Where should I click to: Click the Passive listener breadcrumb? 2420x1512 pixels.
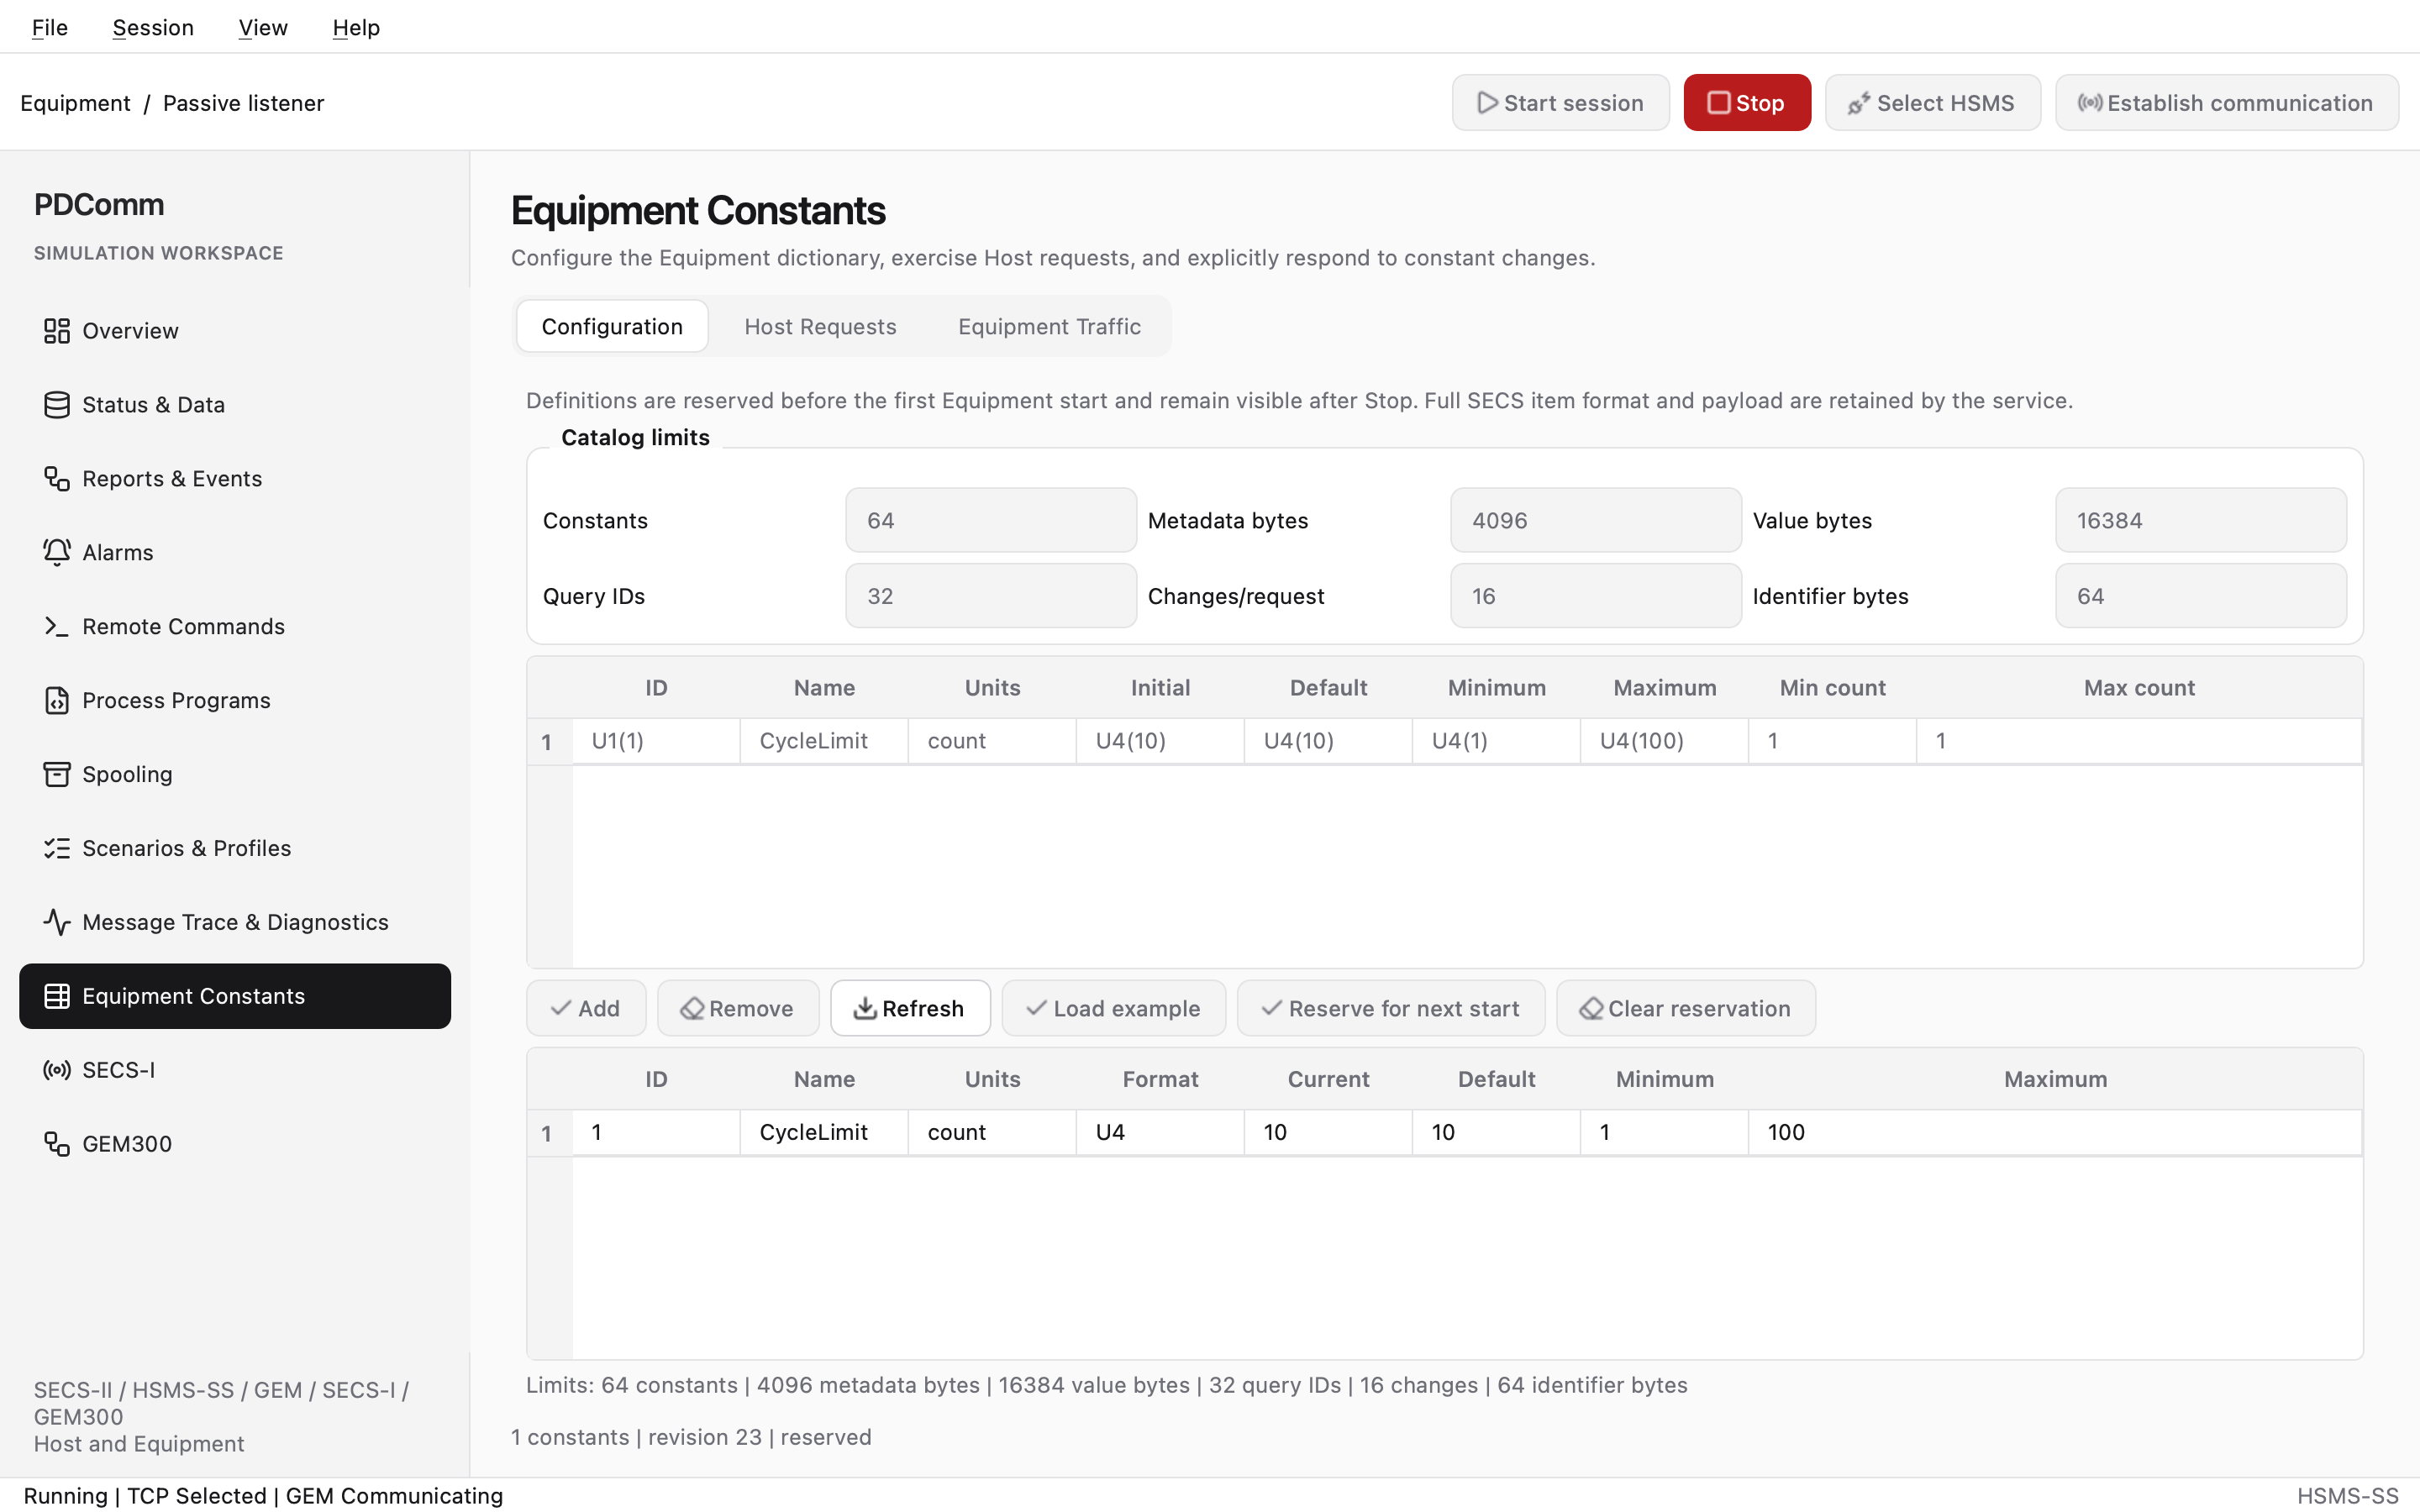[243, 103]
